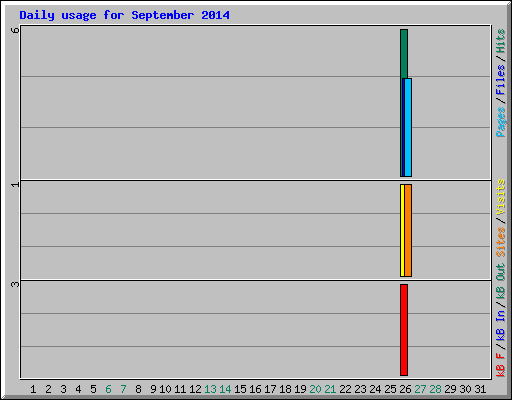Click the bottom chart's y-axis value 3
Screen dimensions: 512x400
click(15, 284)
